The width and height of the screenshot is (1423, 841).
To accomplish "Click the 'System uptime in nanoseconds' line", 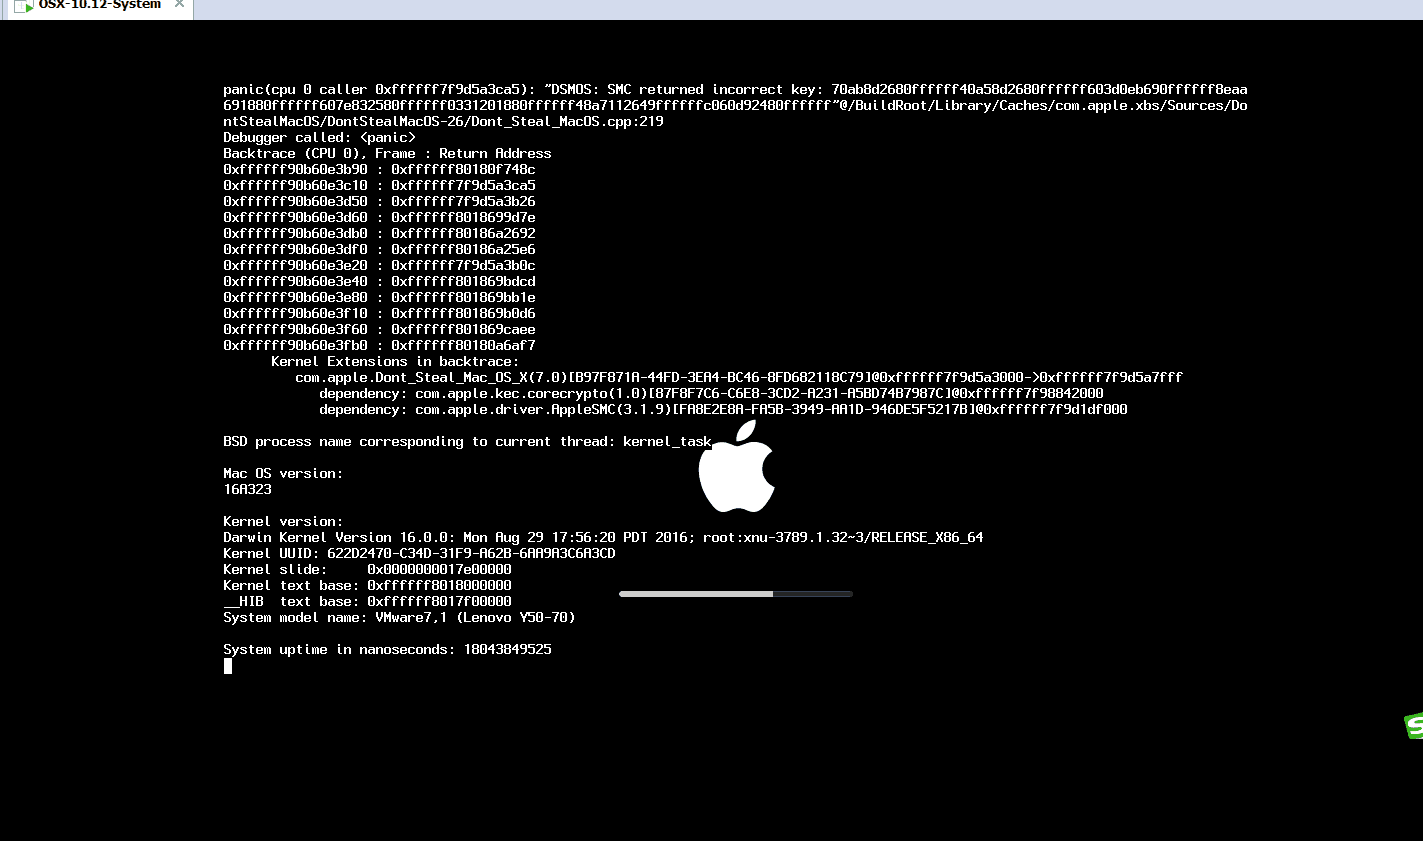I will click(x=387, y=649).
